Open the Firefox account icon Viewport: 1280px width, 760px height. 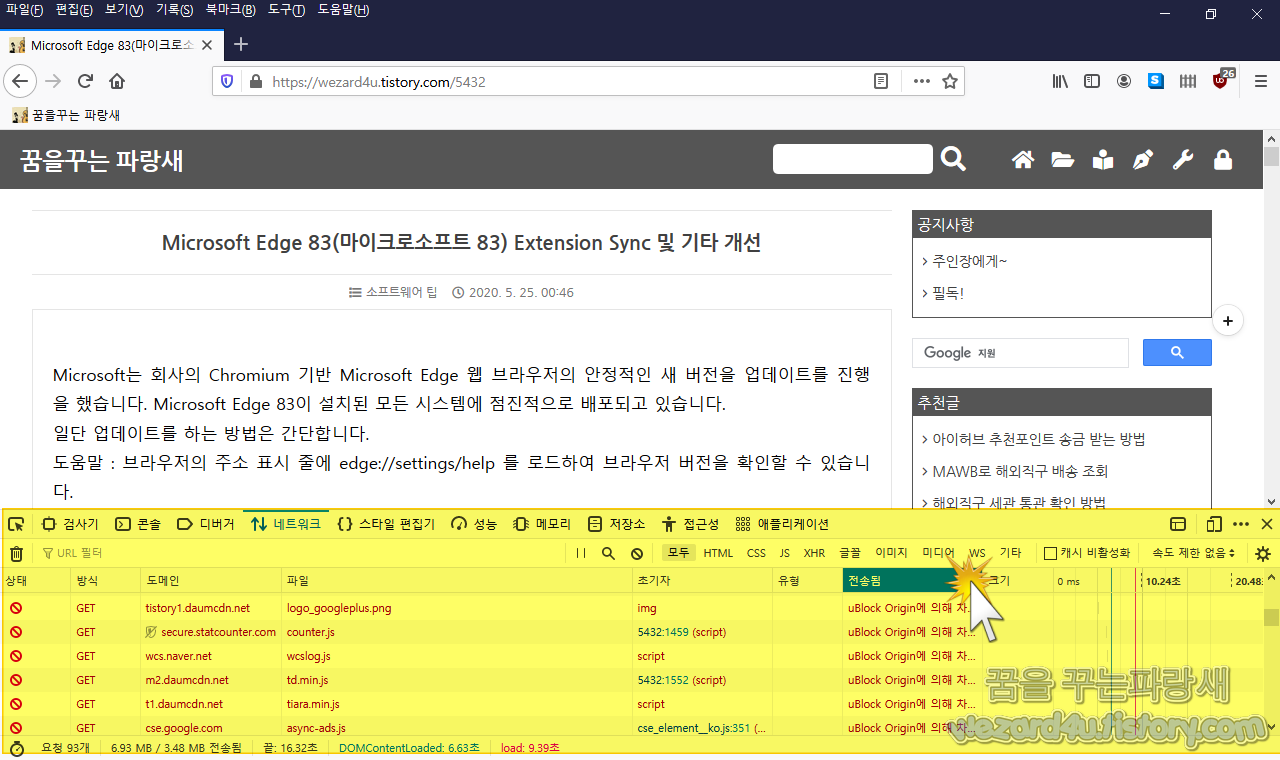pos(1124,81)
